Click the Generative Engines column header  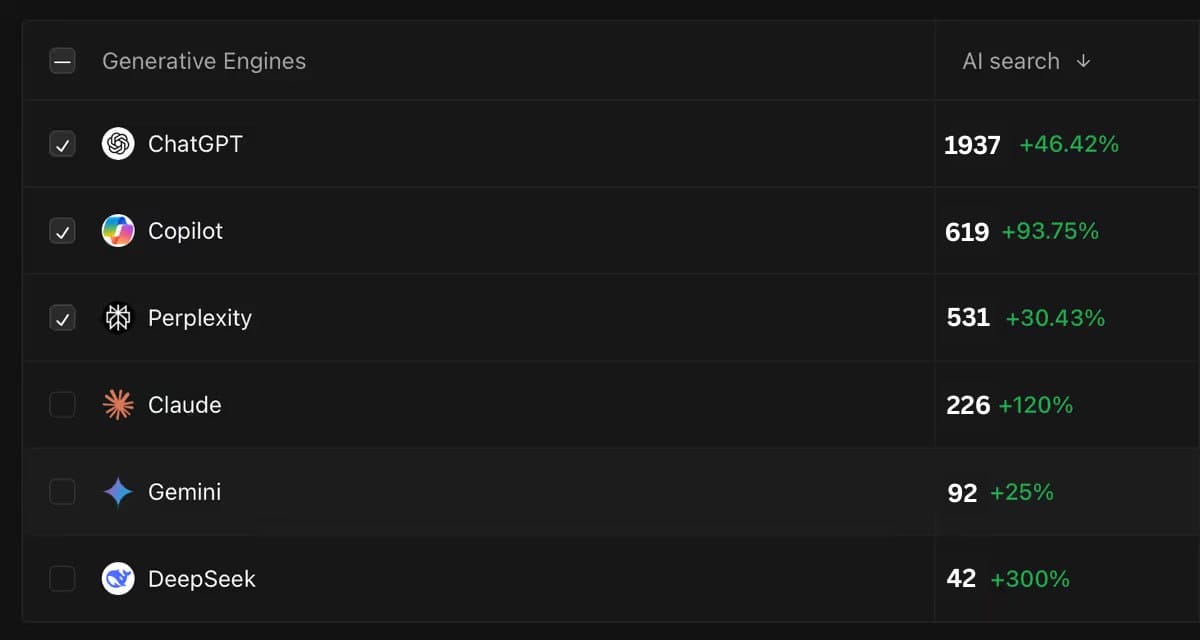pos(204,61)
